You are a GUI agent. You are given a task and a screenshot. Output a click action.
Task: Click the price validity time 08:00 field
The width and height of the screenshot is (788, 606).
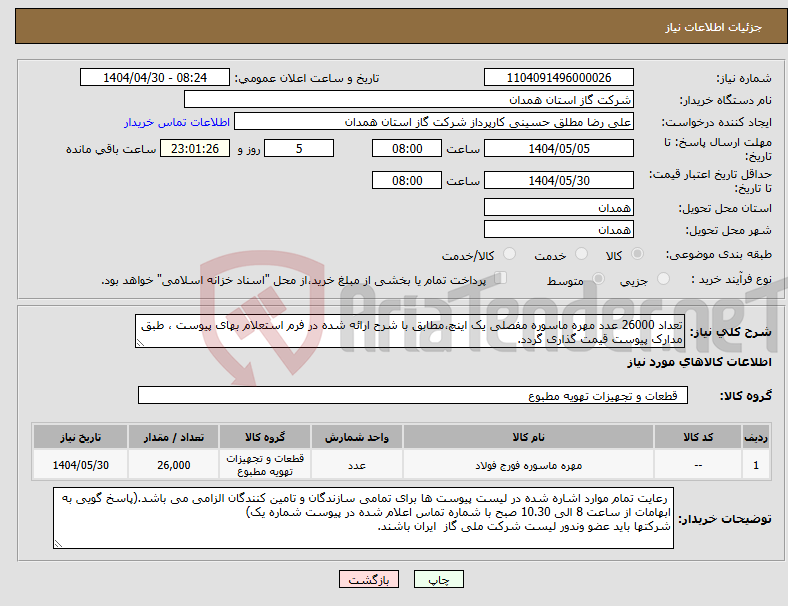(407, 180)
